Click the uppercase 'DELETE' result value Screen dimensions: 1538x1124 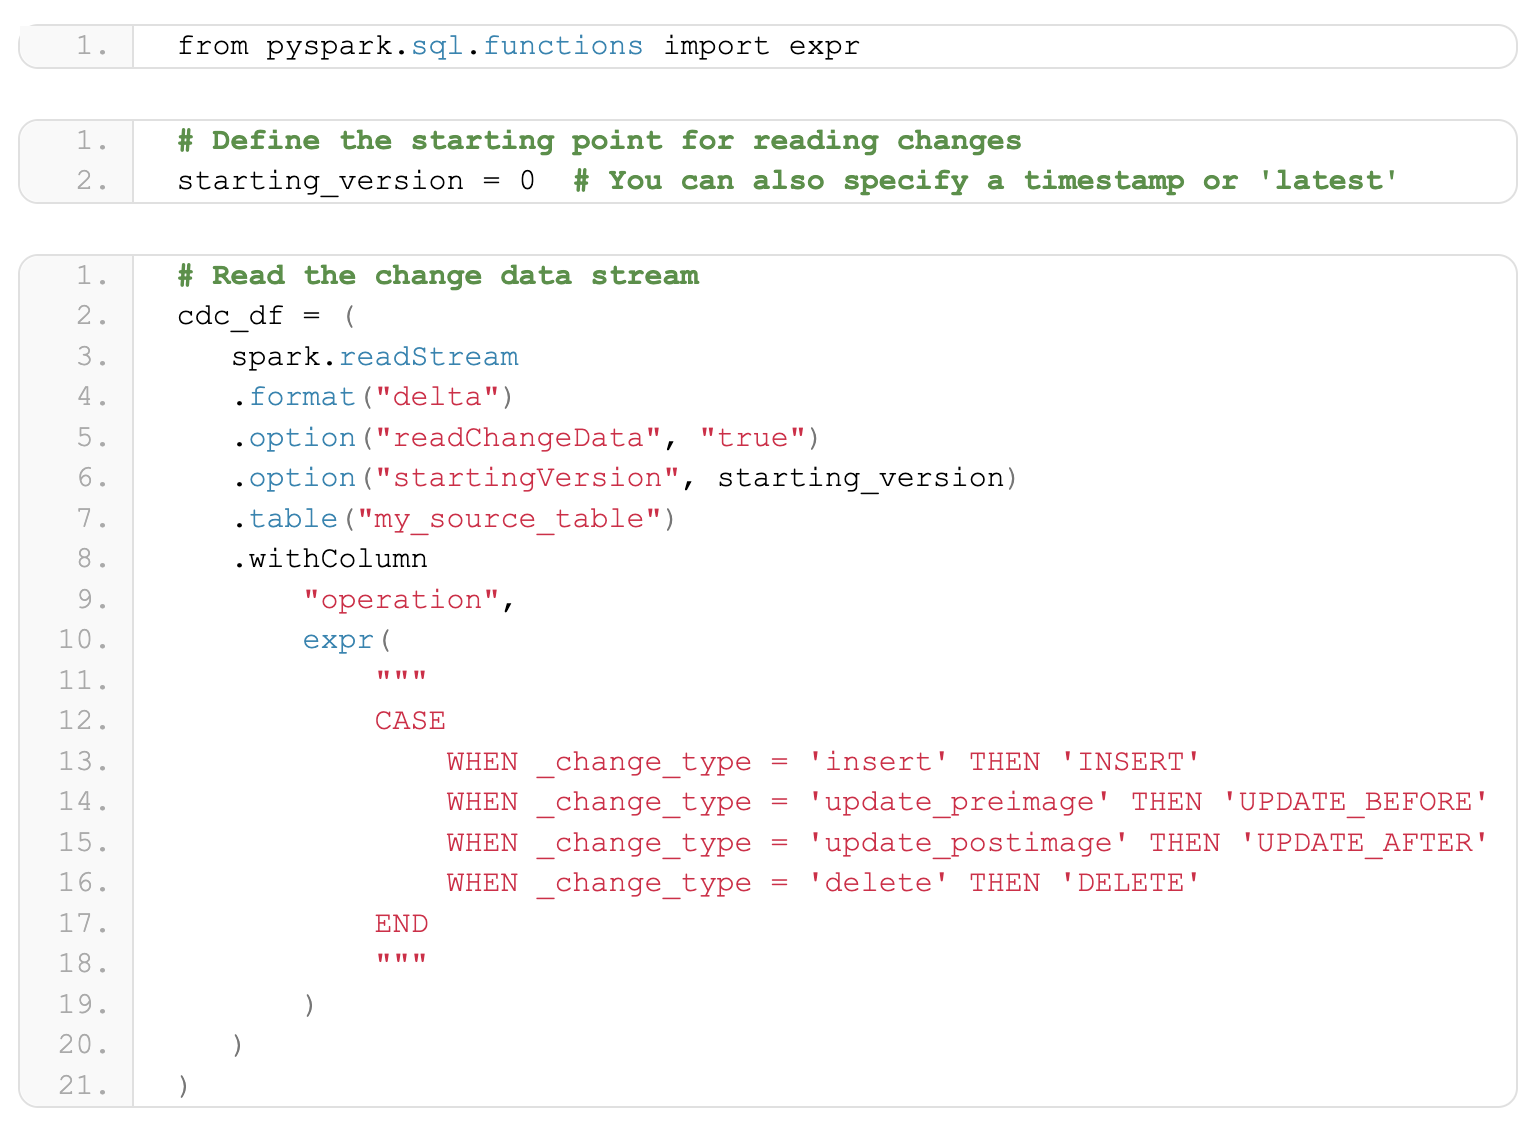point(1130,883)
